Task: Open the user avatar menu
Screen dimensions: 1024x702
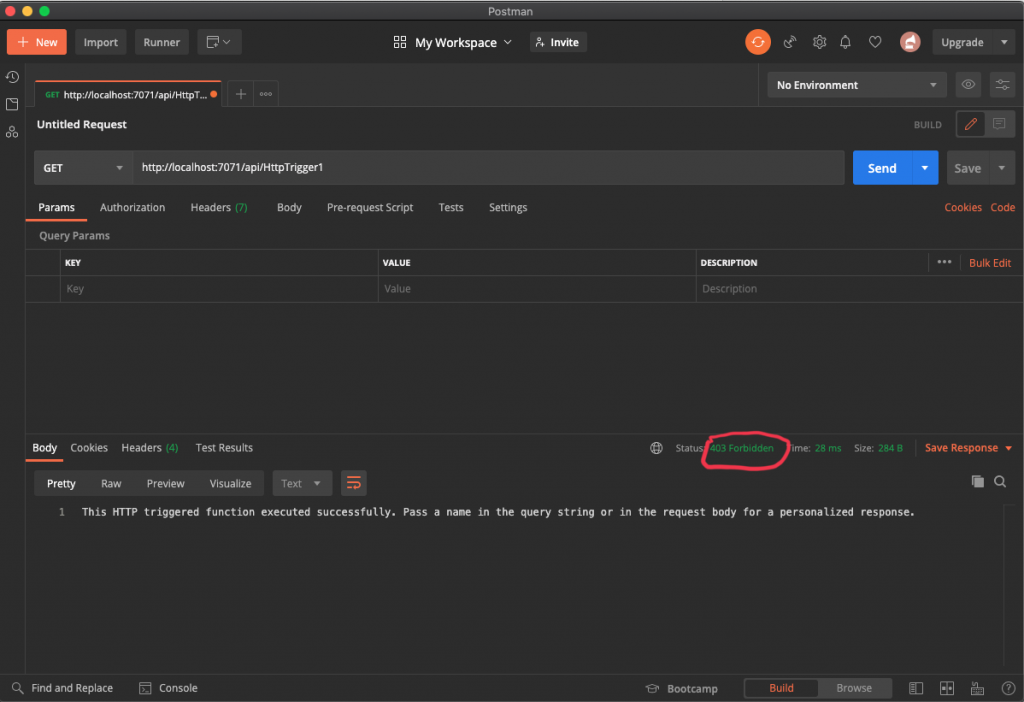Action: point(910,42)
